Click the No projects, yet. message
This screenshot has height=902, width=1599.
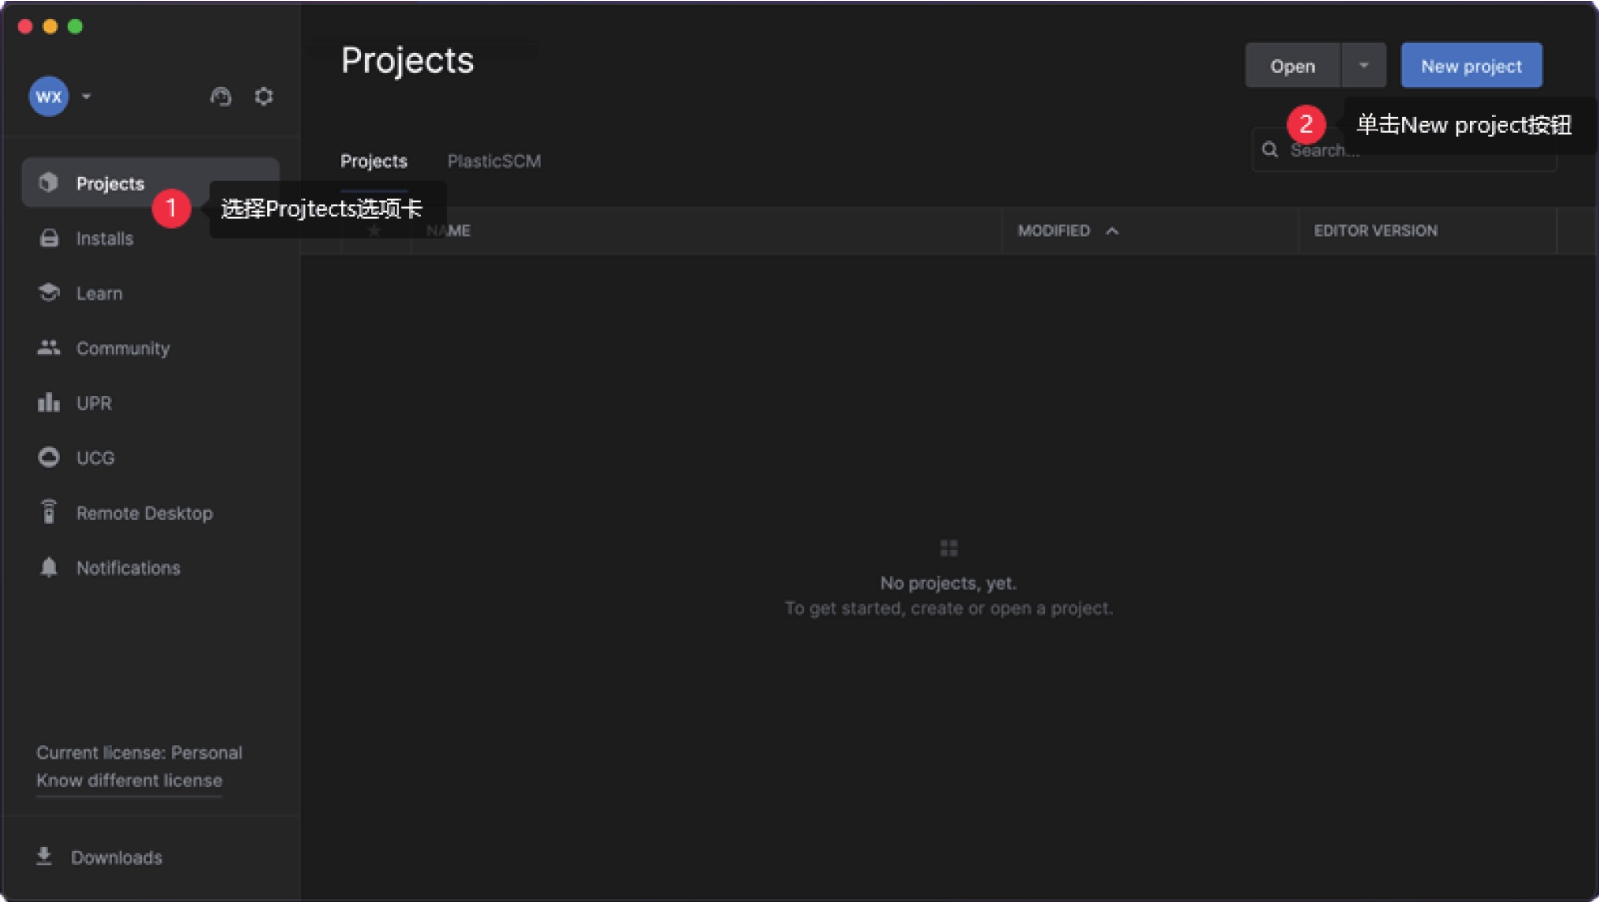[x=948, y=583]
